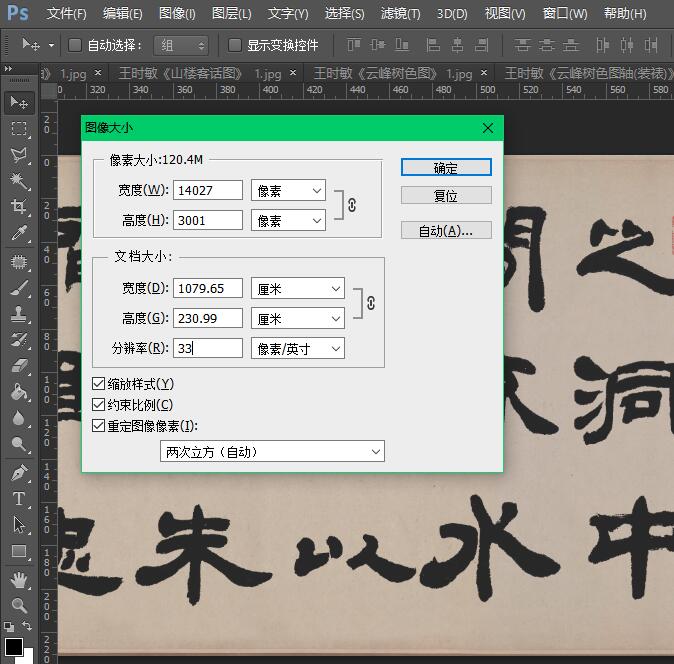This screenshot has width=674, height=664.
Task: Expand collapsed toolbox panel arrows
Action: pyautogui.click(x=8, y=68)
